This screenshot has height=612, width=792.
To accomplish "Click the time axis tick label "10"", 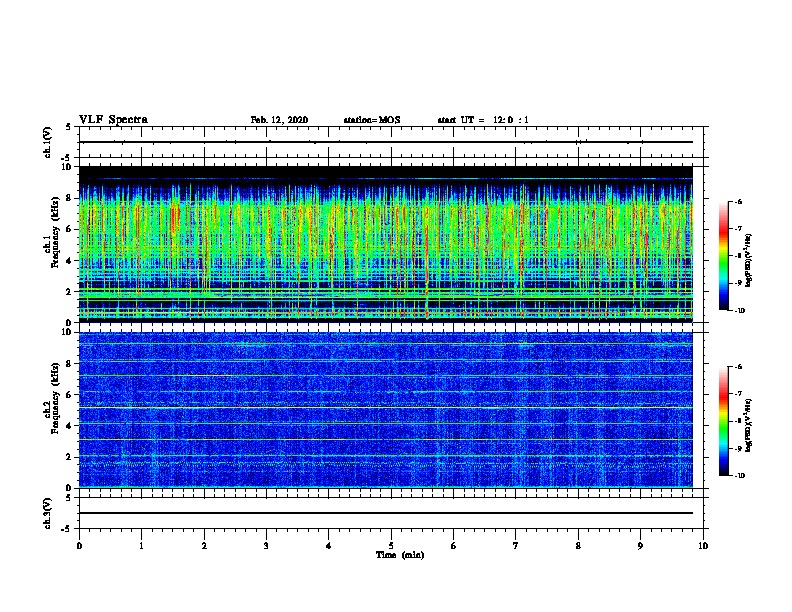I will pos(703,546).
